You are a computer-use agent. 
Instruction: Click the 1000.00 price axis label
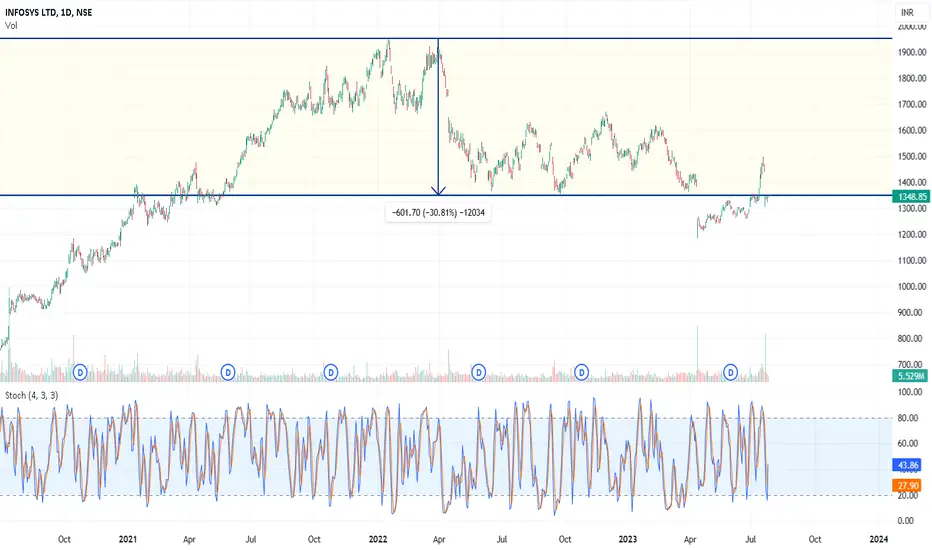tap(912, 287)
